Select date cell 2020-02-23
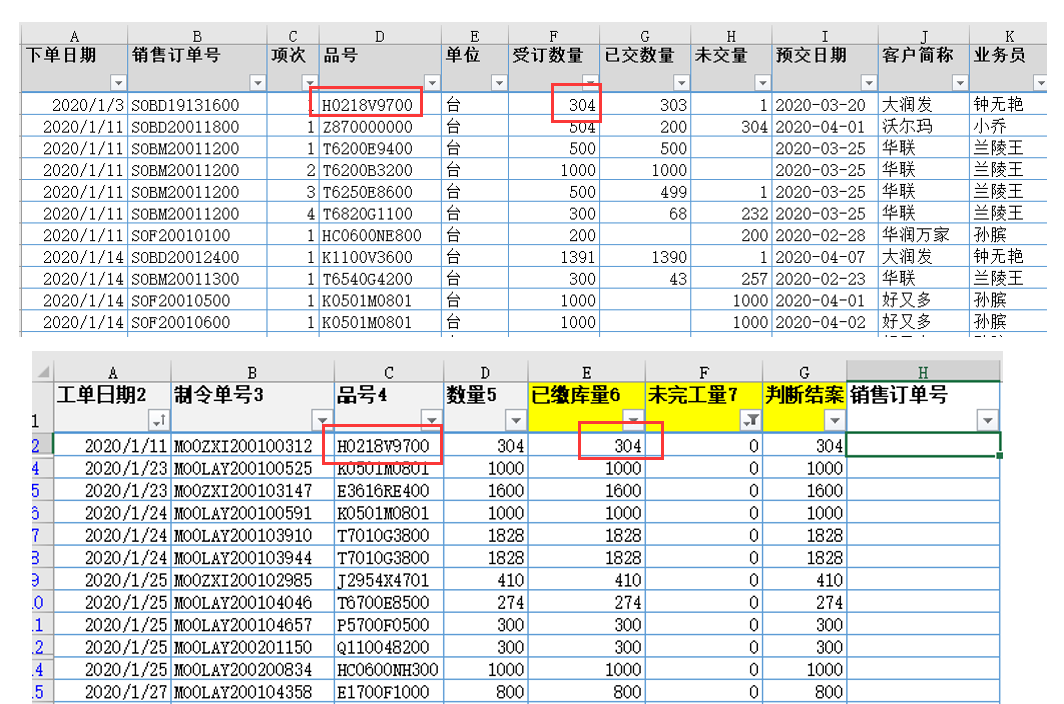 tap(825, 278)
